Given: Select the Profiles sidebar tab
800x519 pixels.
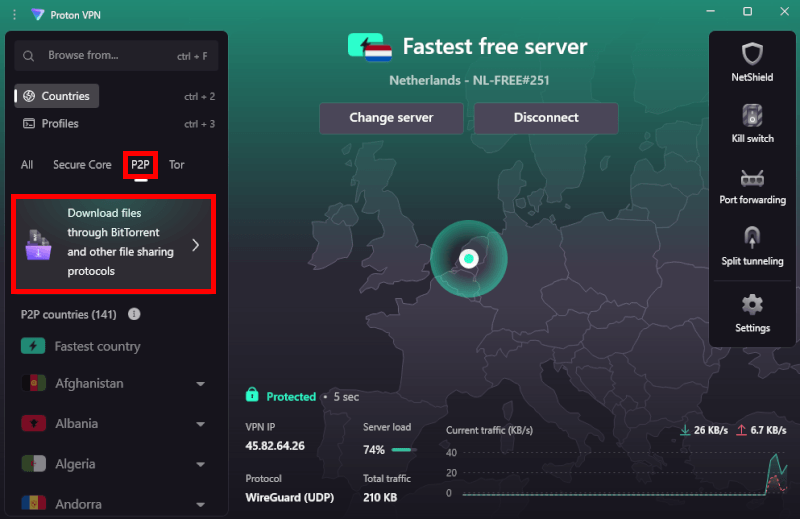Looking at the screenshot, I should click(51, 123).
